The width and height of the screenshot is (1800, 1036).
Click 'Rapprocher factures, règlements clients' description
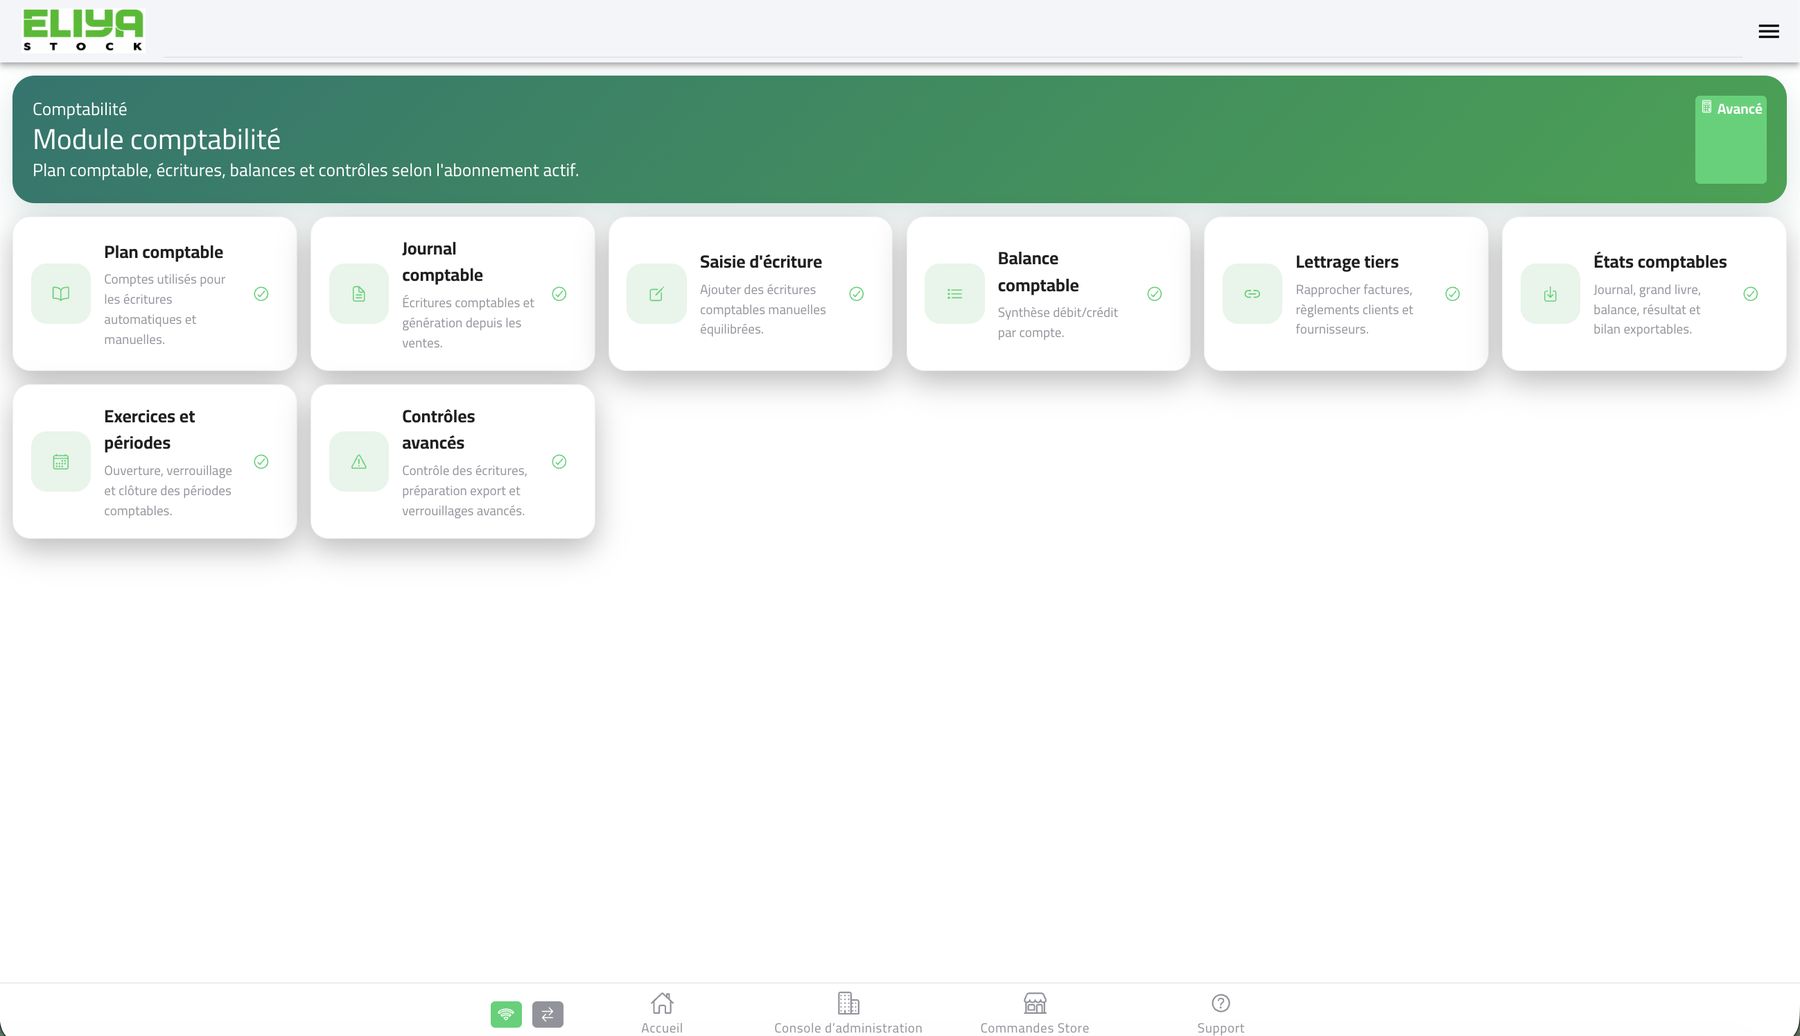1354,310
